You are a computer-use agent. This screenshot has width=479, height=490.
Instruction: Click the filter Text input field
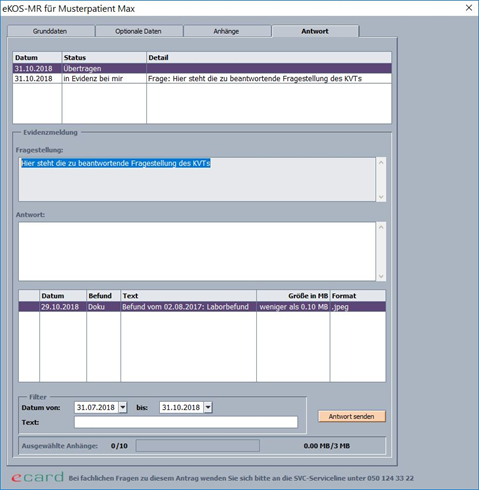pyautogui.click(x=186, y=422)
